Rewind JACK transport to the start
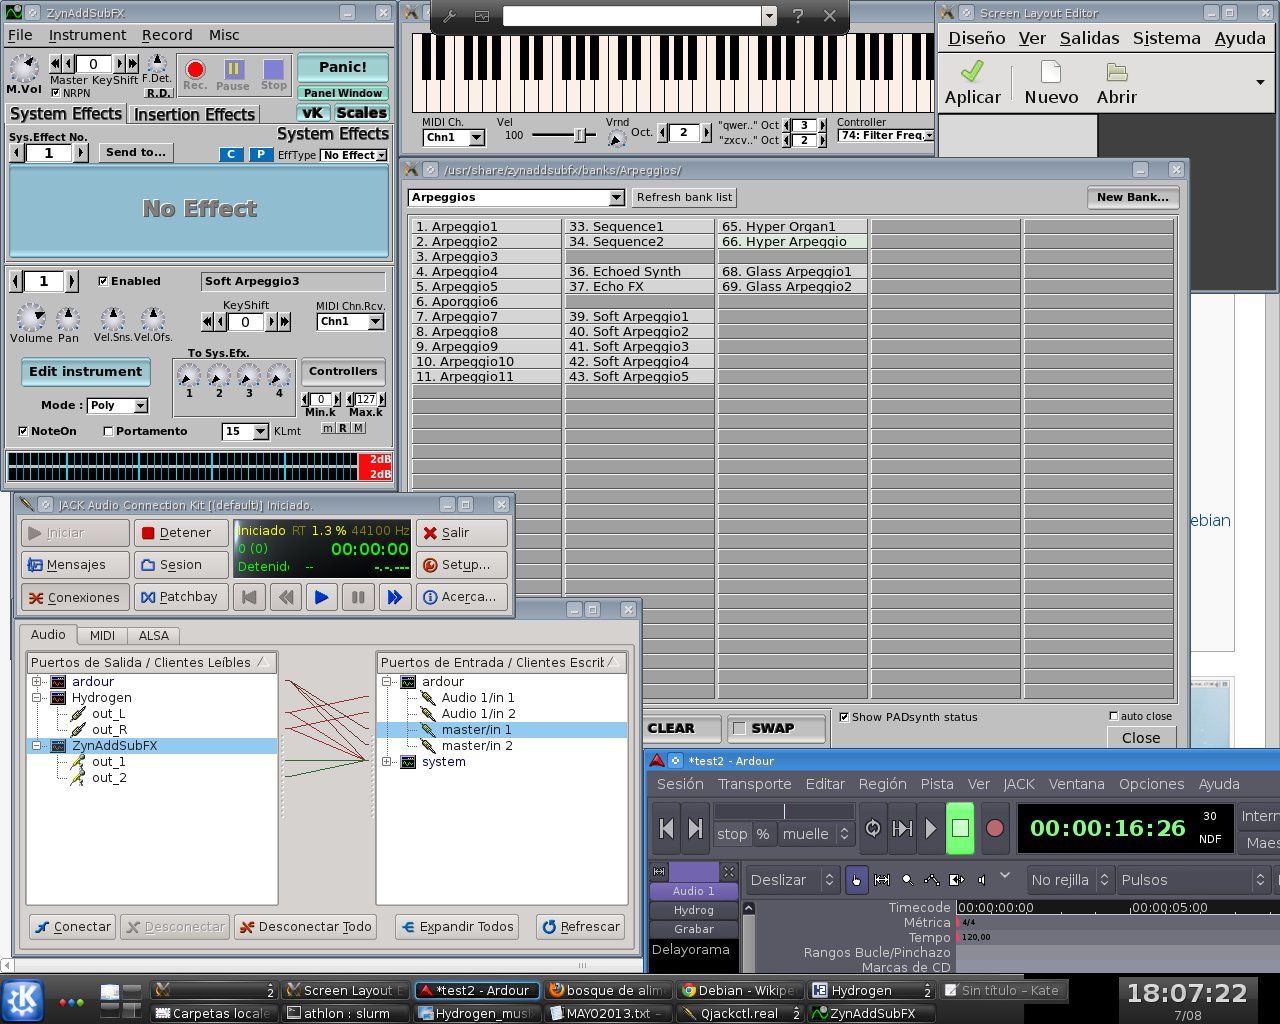Screen dimensions: 1280x1024 click(x=250, y=597)
